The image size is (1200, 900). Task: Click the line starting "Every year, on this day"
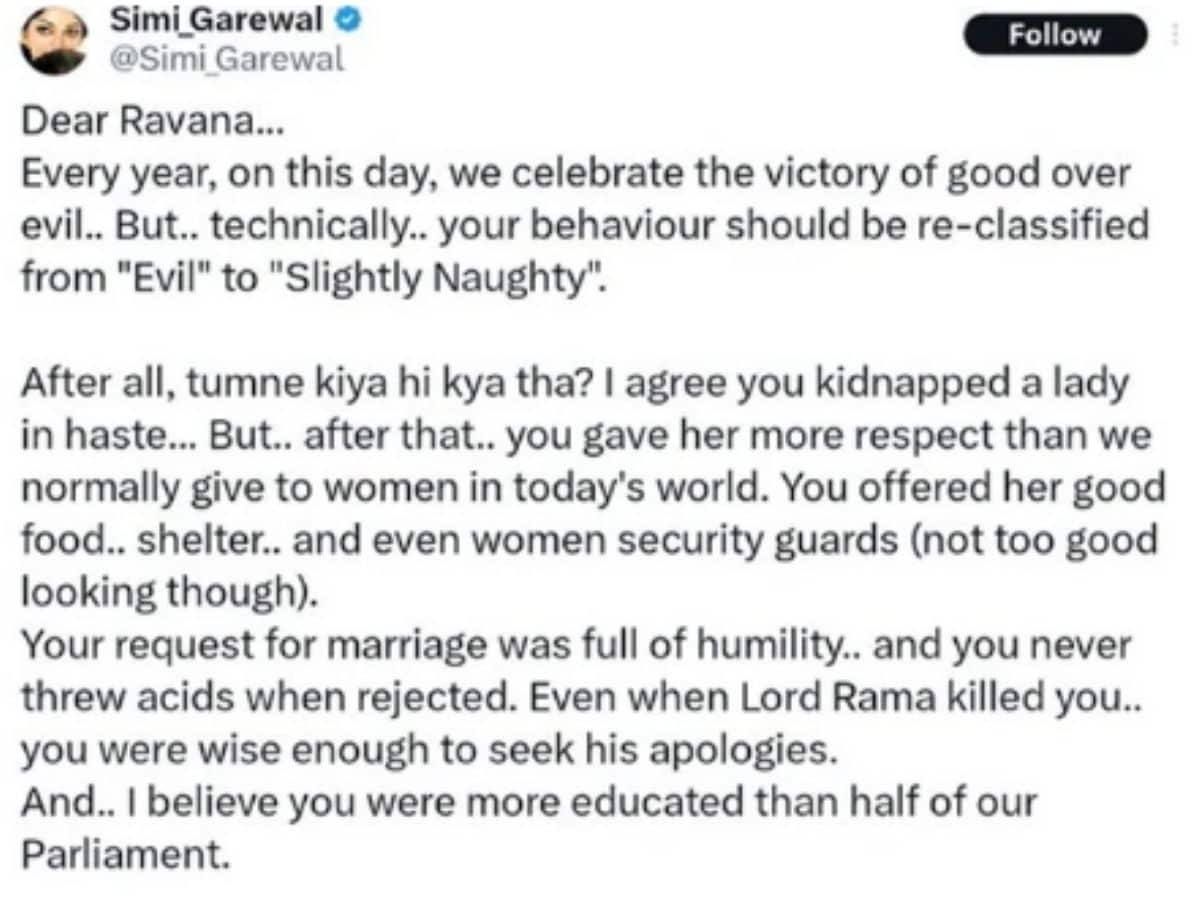pos(575,174)
